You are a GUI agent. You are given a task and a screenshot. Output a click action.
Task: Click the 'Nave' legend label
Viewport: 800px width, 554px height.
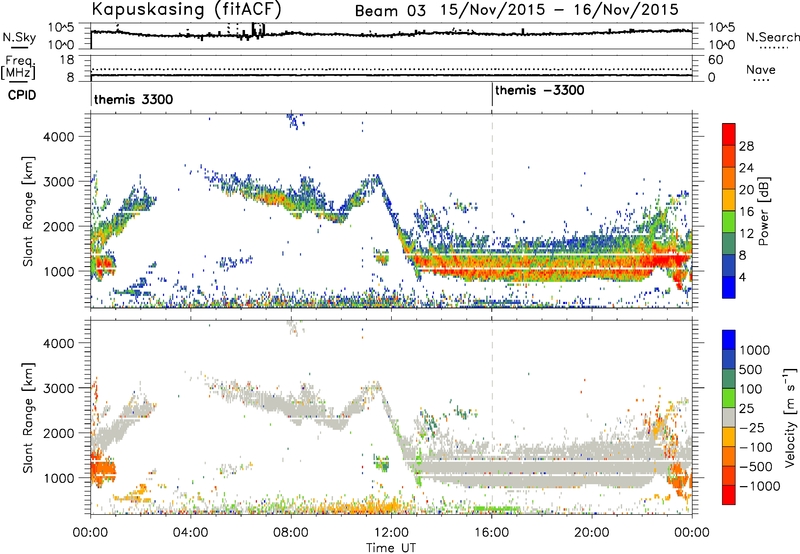click(x=761, y=70)
